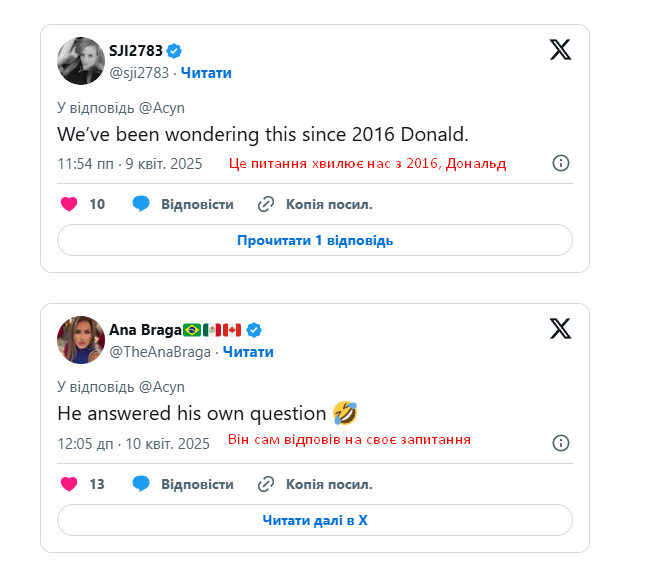
Task: Copy link icon on Ana Braga's tweet
Action: (x=266, y=484)
